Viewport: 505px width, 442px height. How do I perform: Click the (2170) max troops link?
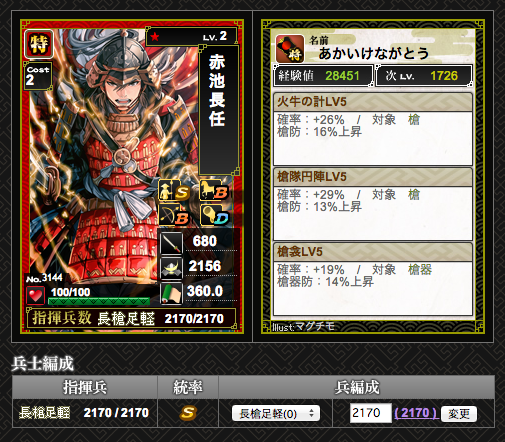(415, 413)
